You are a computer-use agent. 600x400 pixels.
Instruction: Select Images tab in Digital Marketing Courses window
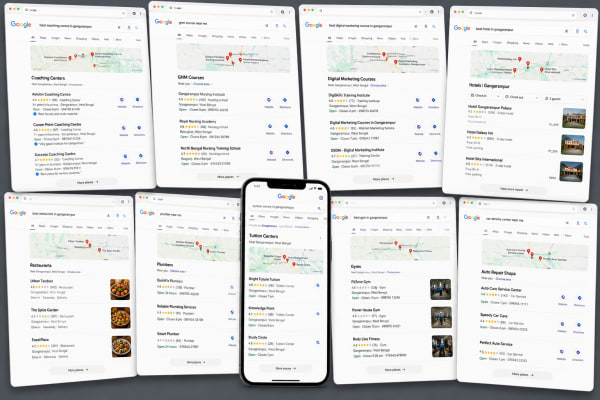pyautogui.click(x=352, y=38)
